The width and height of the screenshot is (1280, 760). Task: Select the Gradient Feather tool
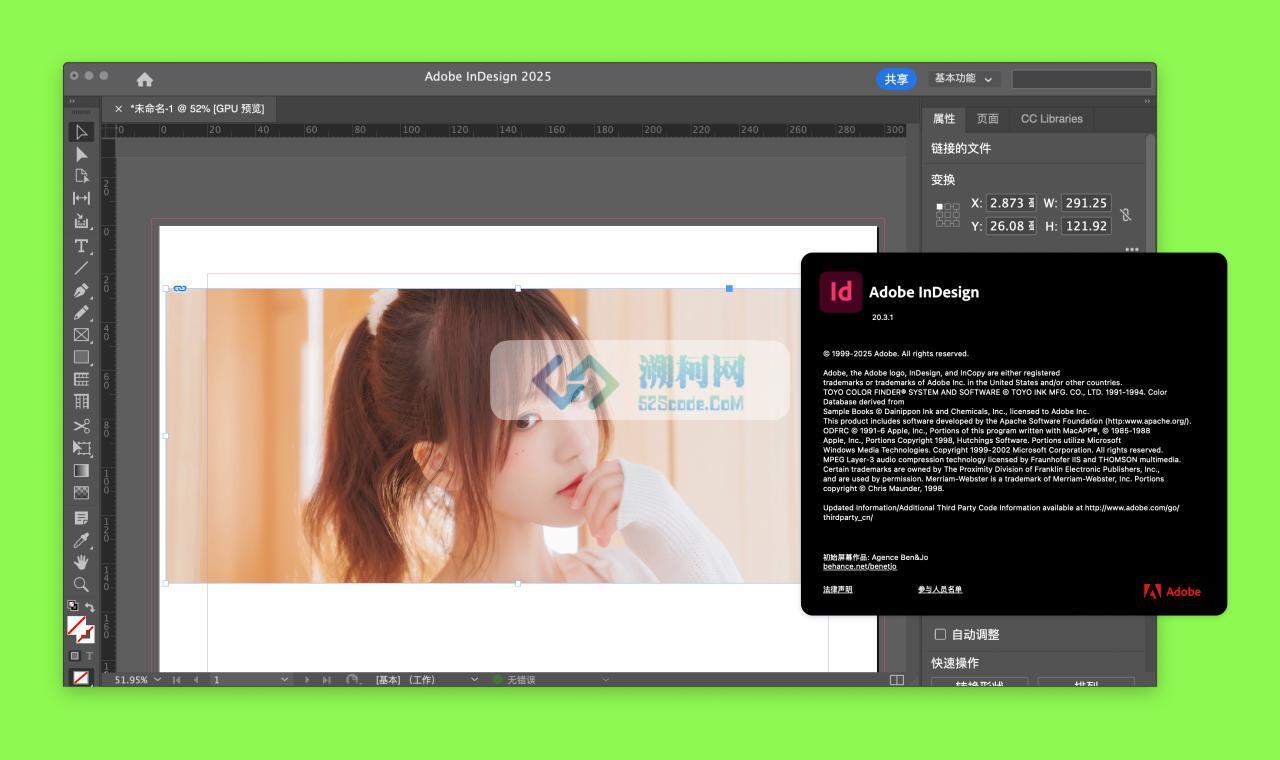coord(82,492)
